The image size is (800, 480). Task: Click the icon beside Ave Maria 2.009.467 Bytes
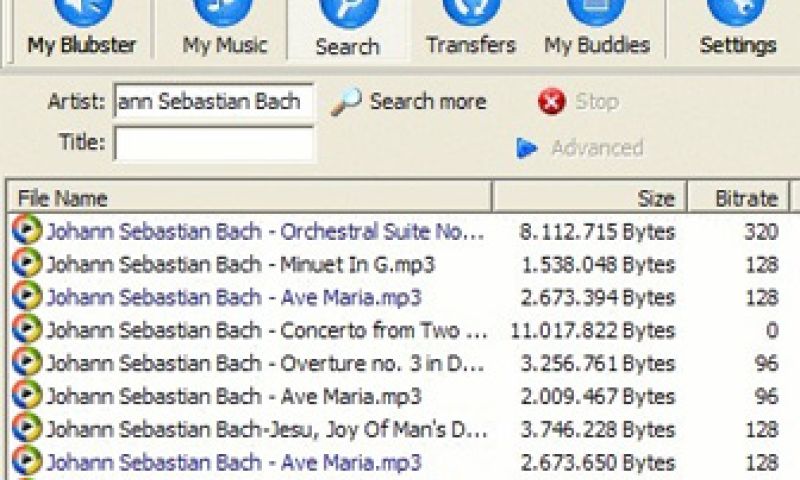click(27, 395)
